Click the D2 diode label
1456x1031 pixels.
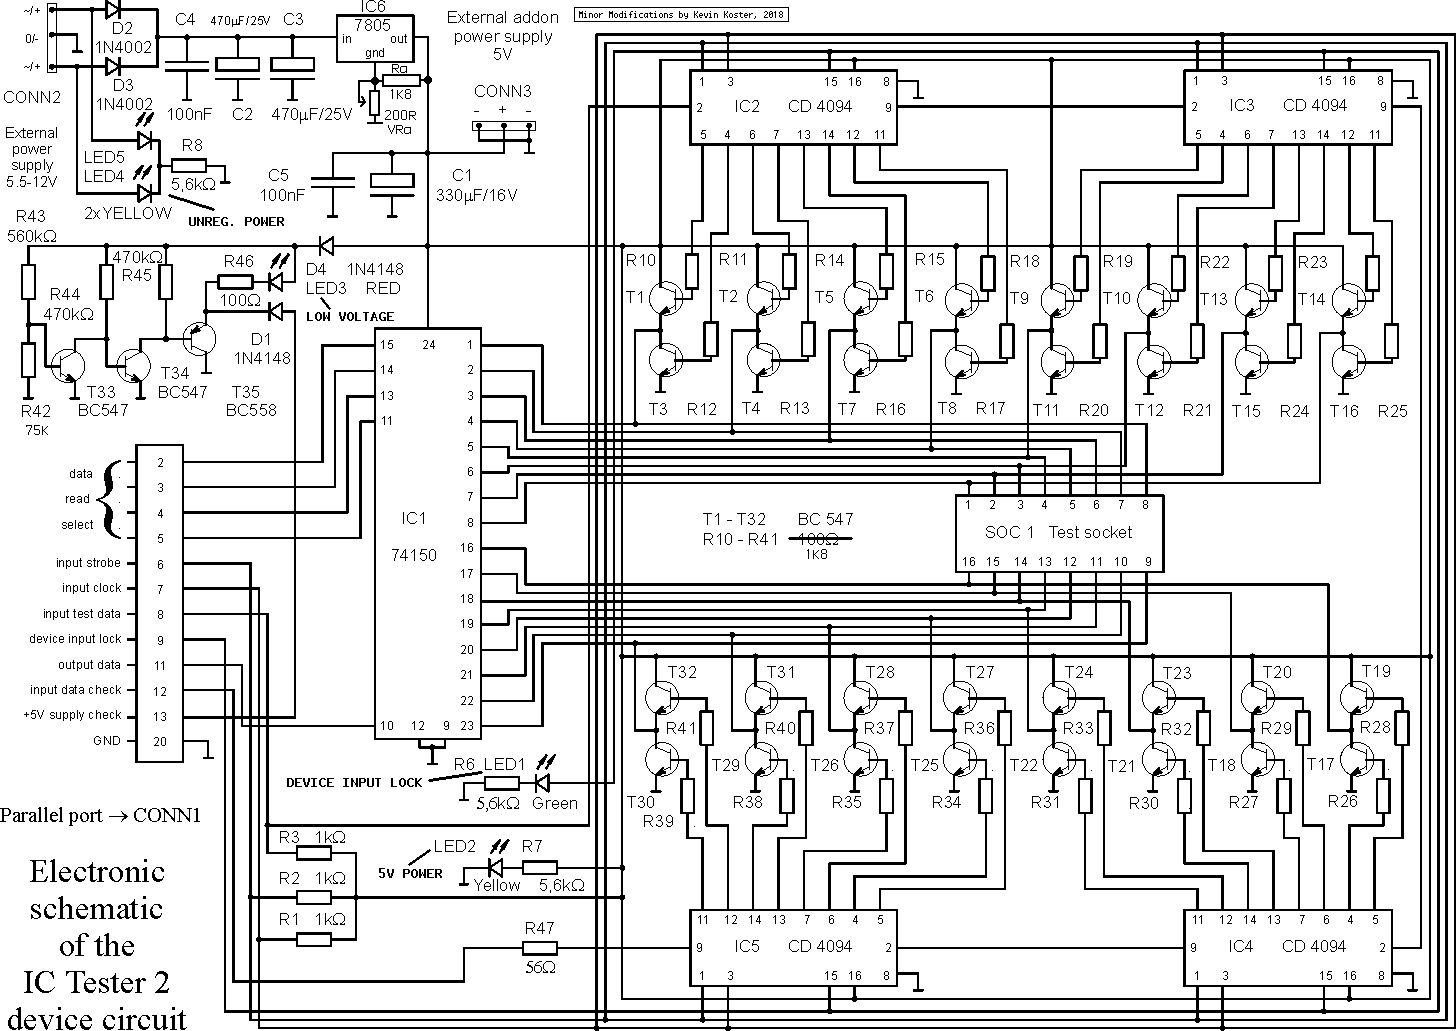(x=122, y=28)
